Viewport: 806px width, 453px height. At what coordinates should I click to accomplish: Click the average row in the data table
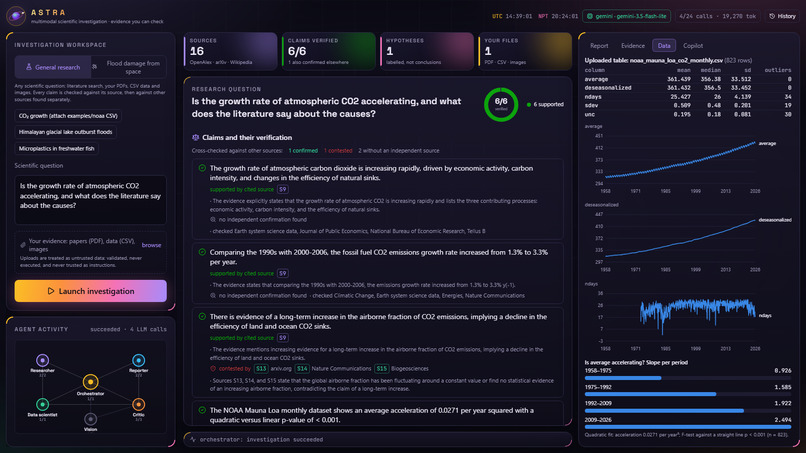point(688,79)
